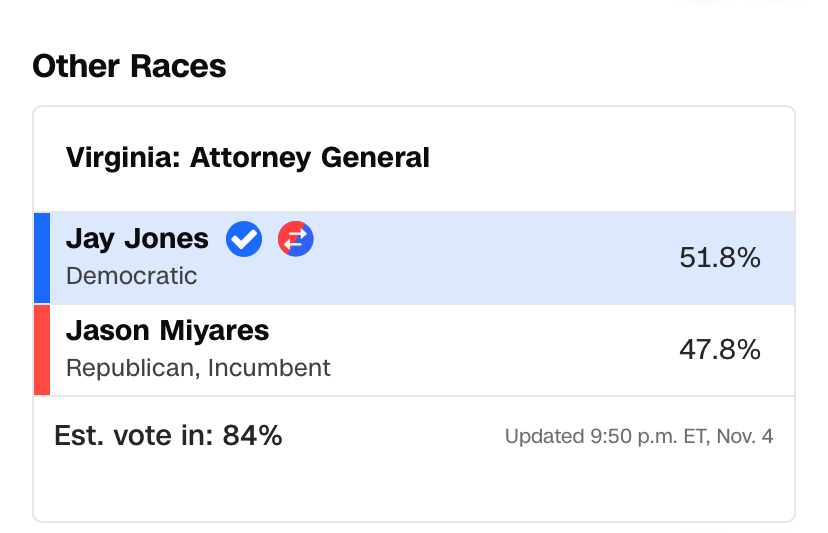
Task: Click the 84% estimated vote figure
Action: (252, 436)
